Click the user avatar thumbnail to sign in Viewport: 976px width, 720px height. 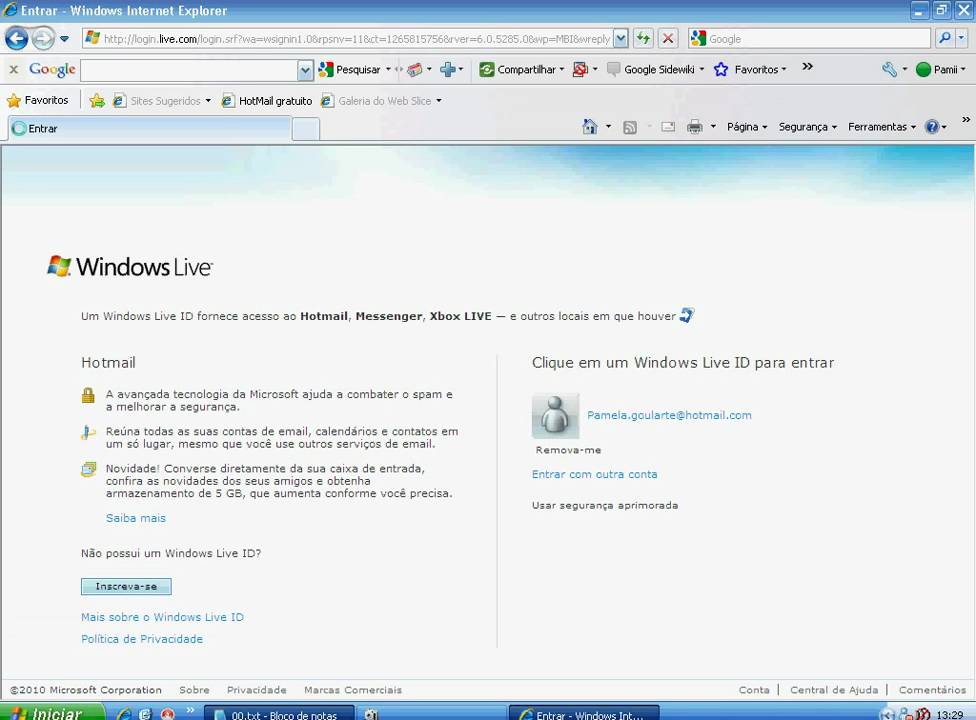coord(555,416)
